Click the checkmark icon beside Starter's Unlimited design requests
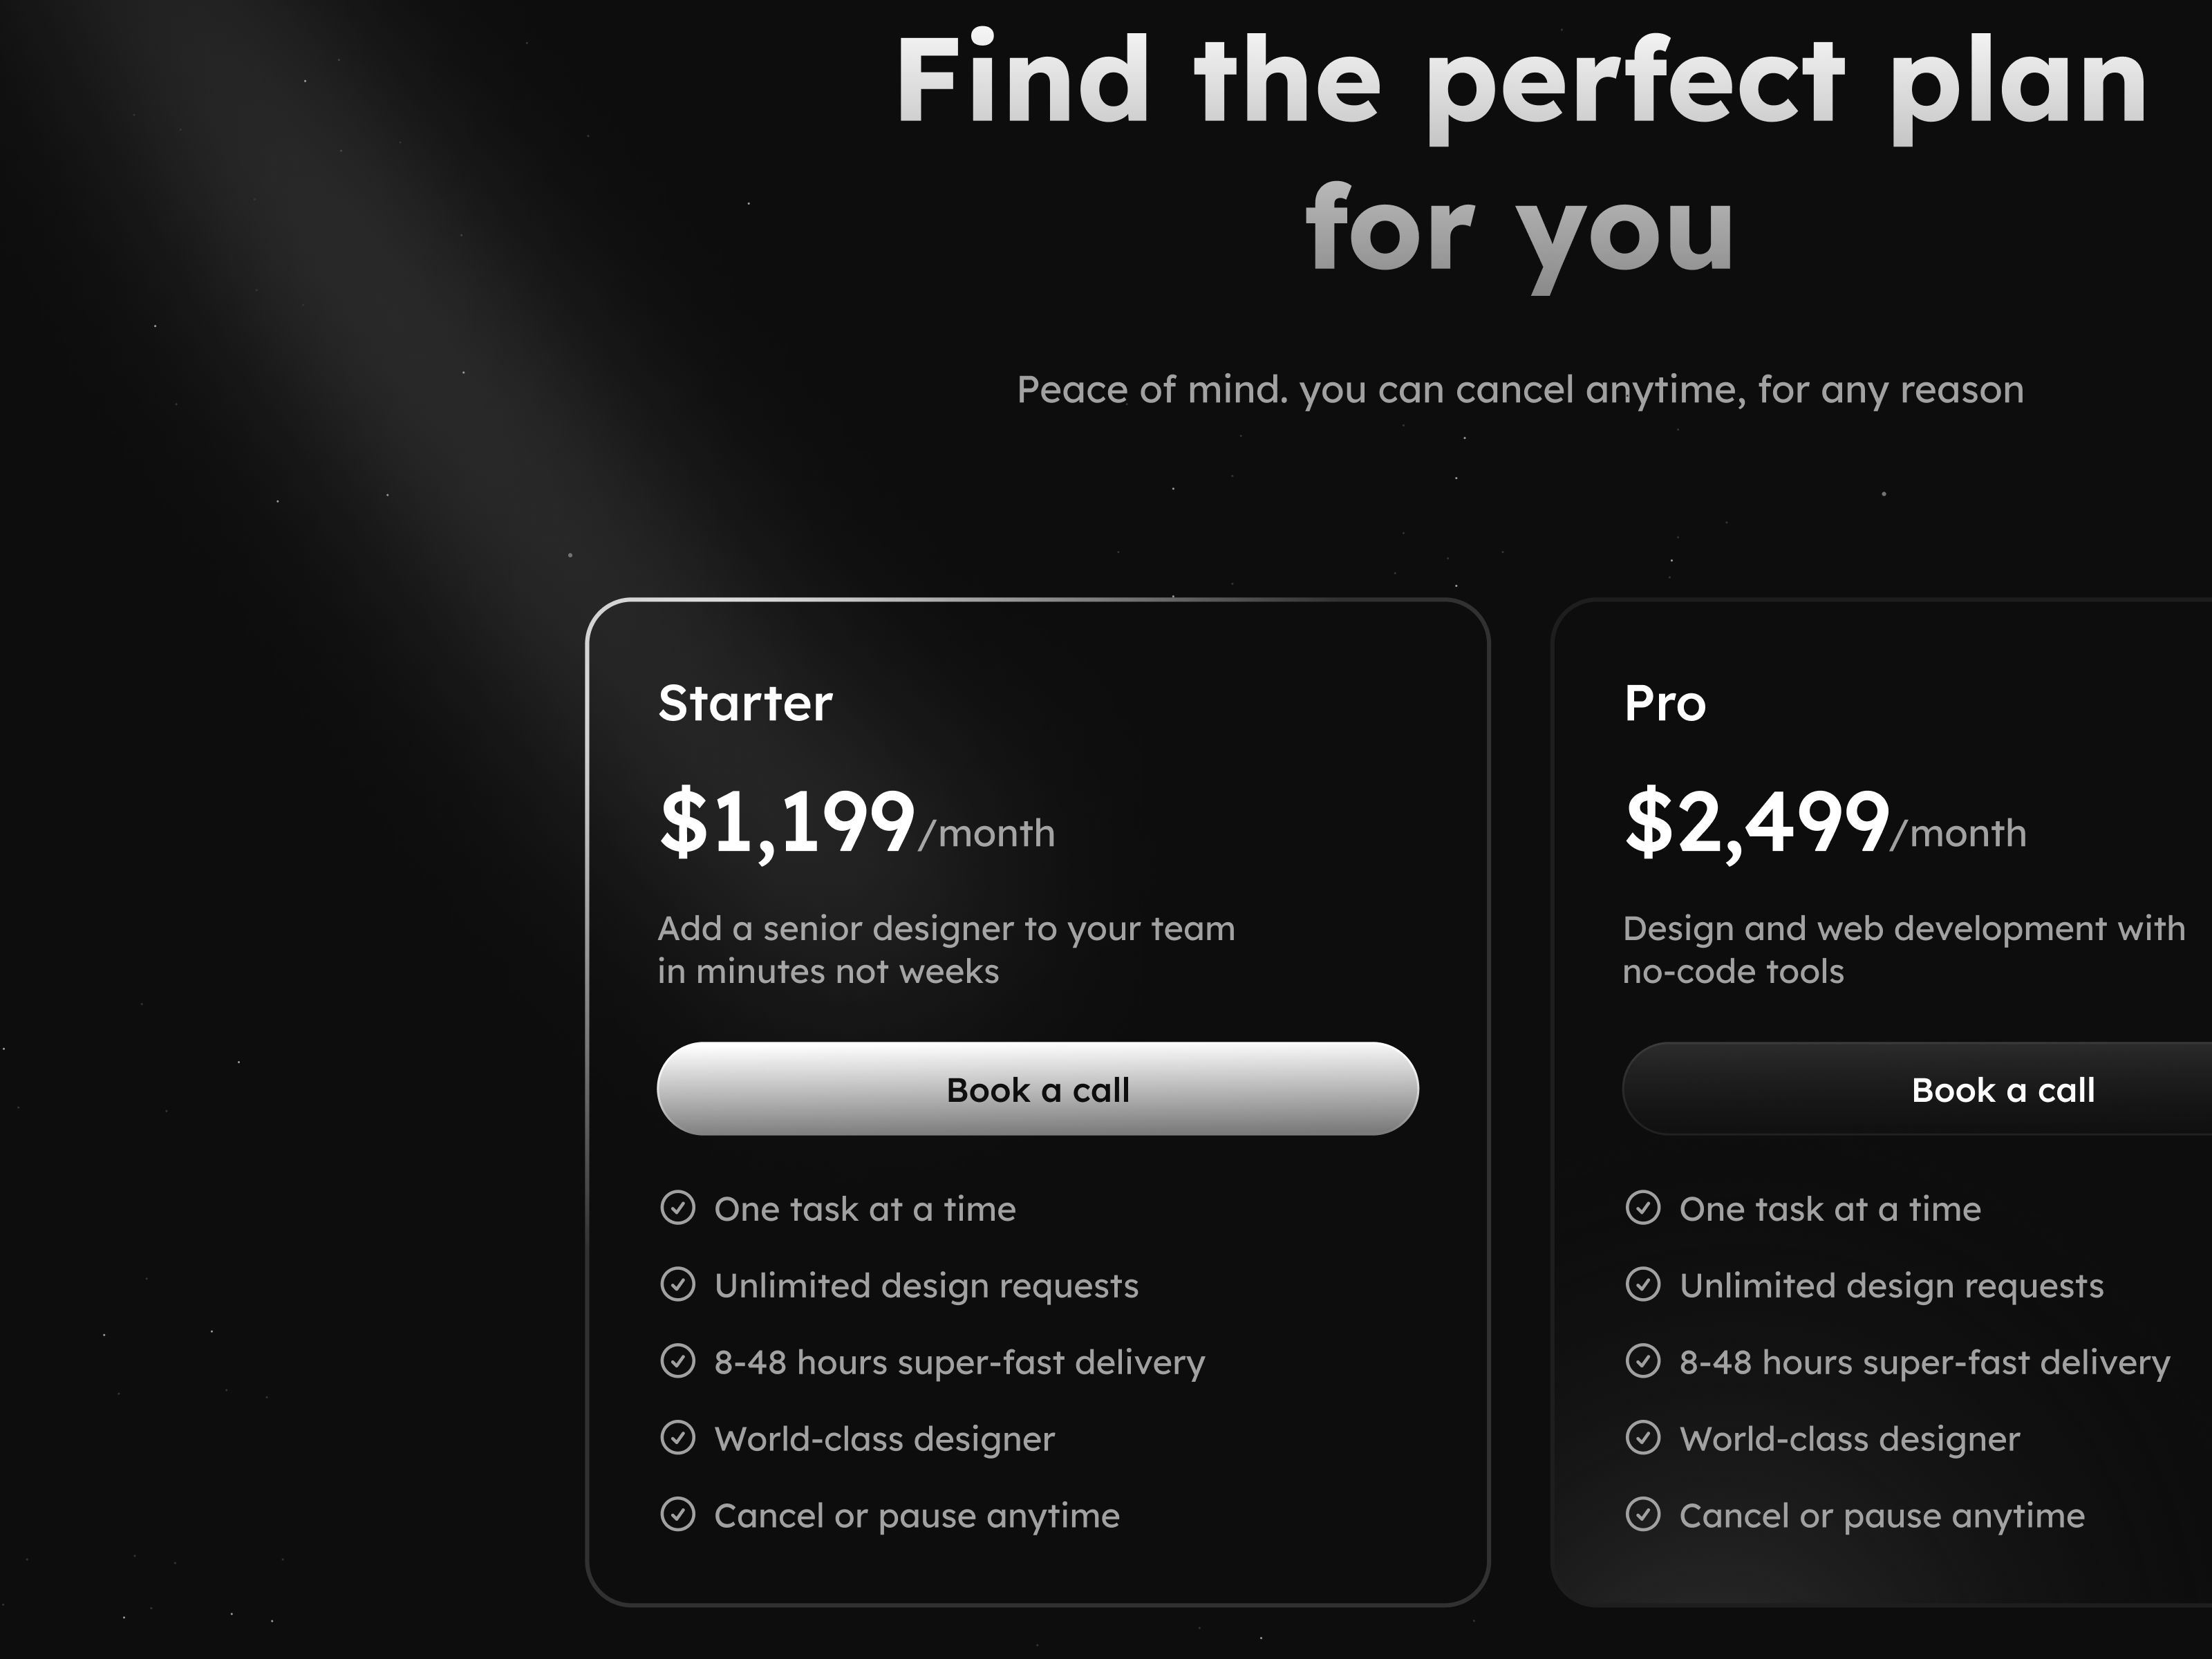 pos(680,1285)
